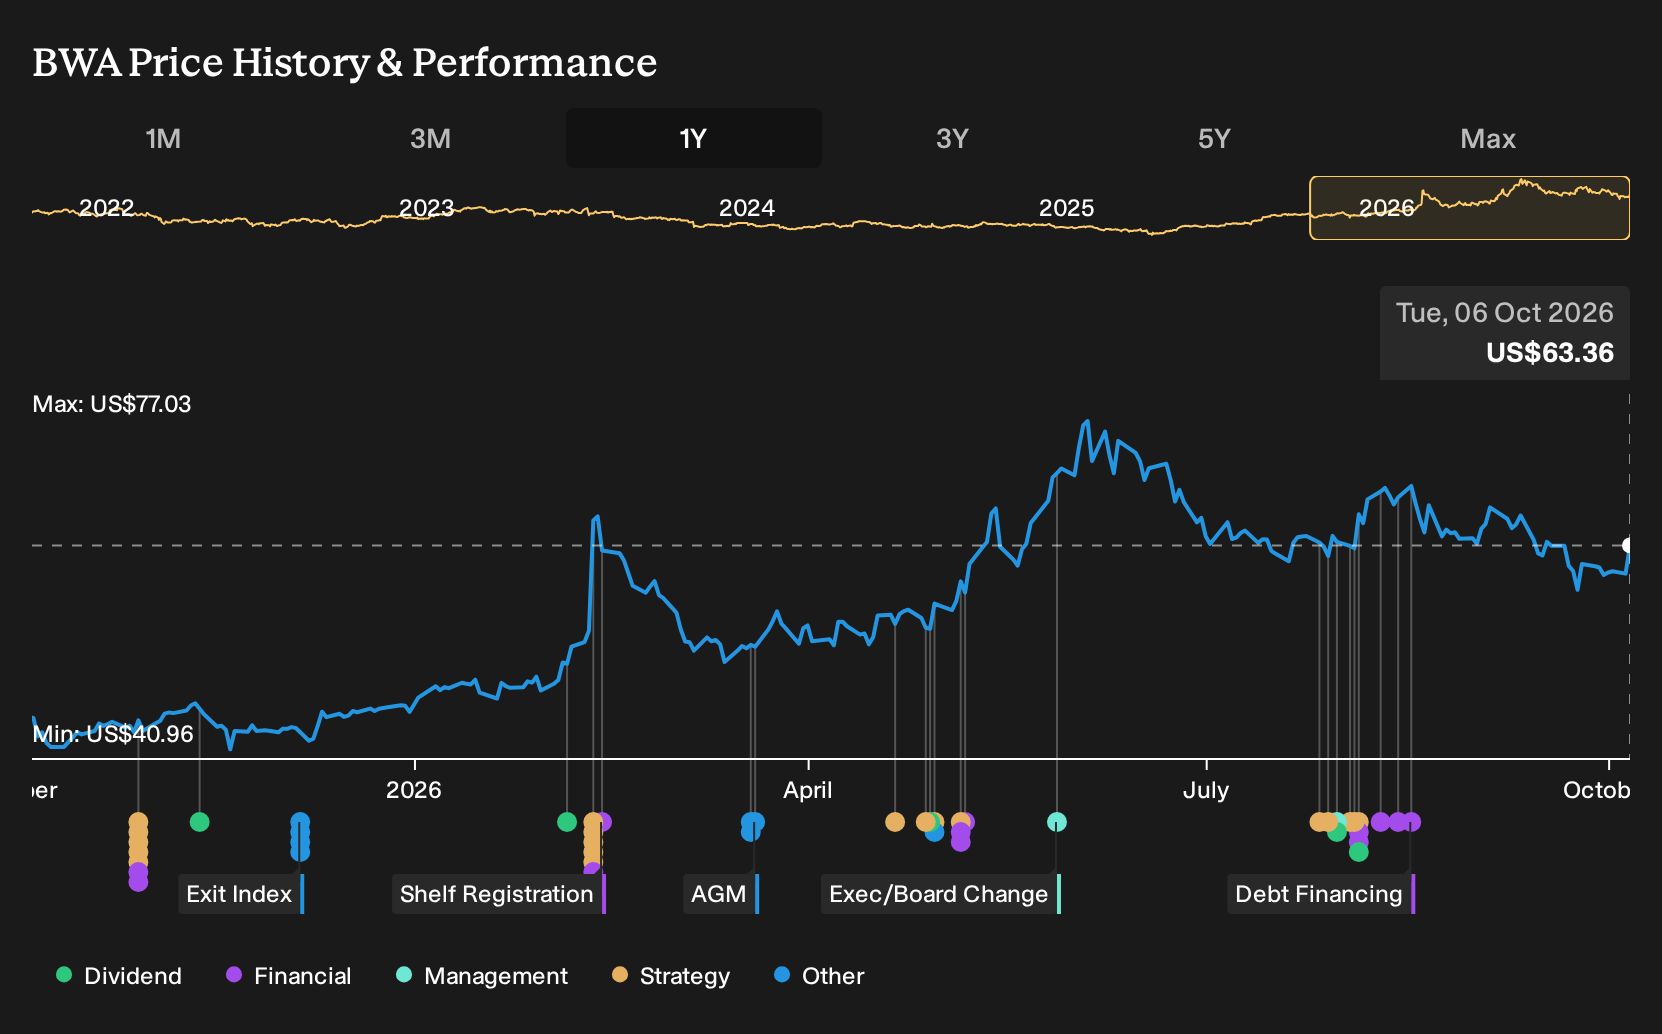This screenshot has width=1662, height=1034.
Task: Open the Debt Financing event label
Action: click(x=1321, y=894)
